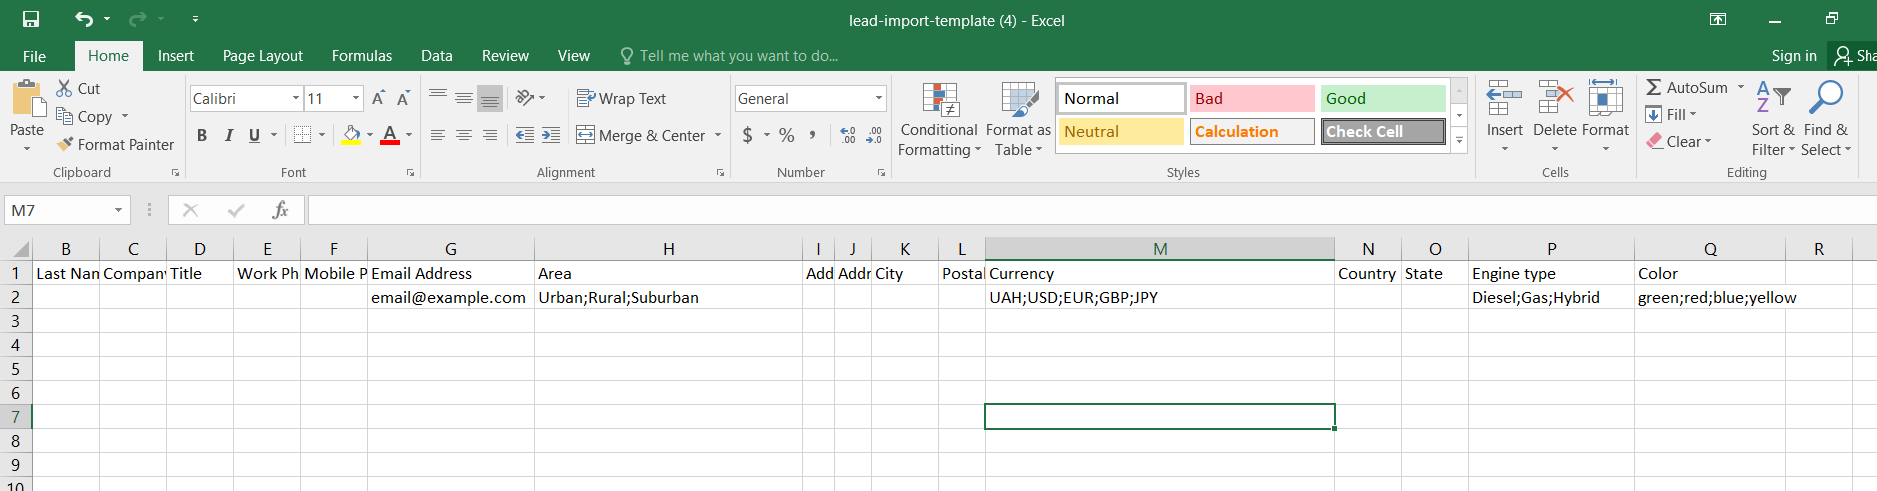Viewport: 1877px width, 491px height.
Task: Apply the Good cell style
Action: pyautogui.click(x=1383, y=98)
